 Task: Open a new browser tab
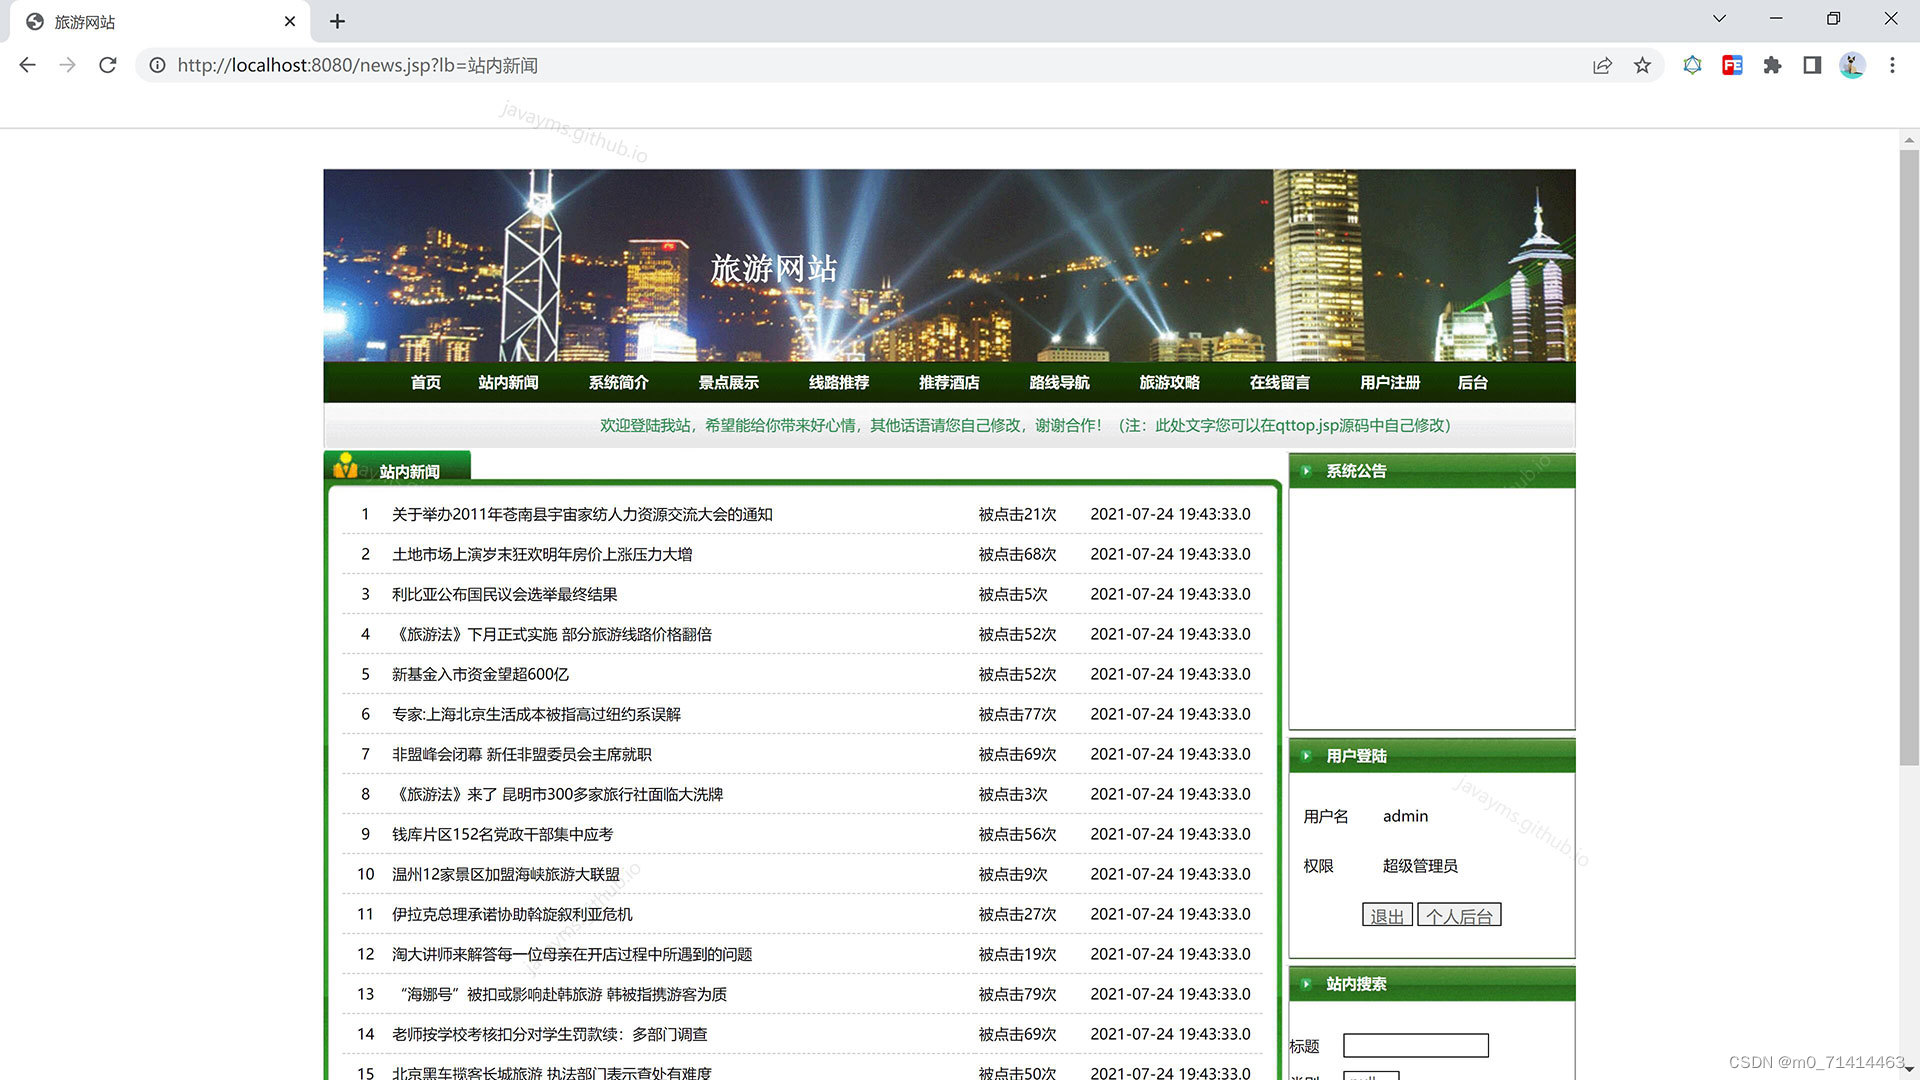[337, 21]
